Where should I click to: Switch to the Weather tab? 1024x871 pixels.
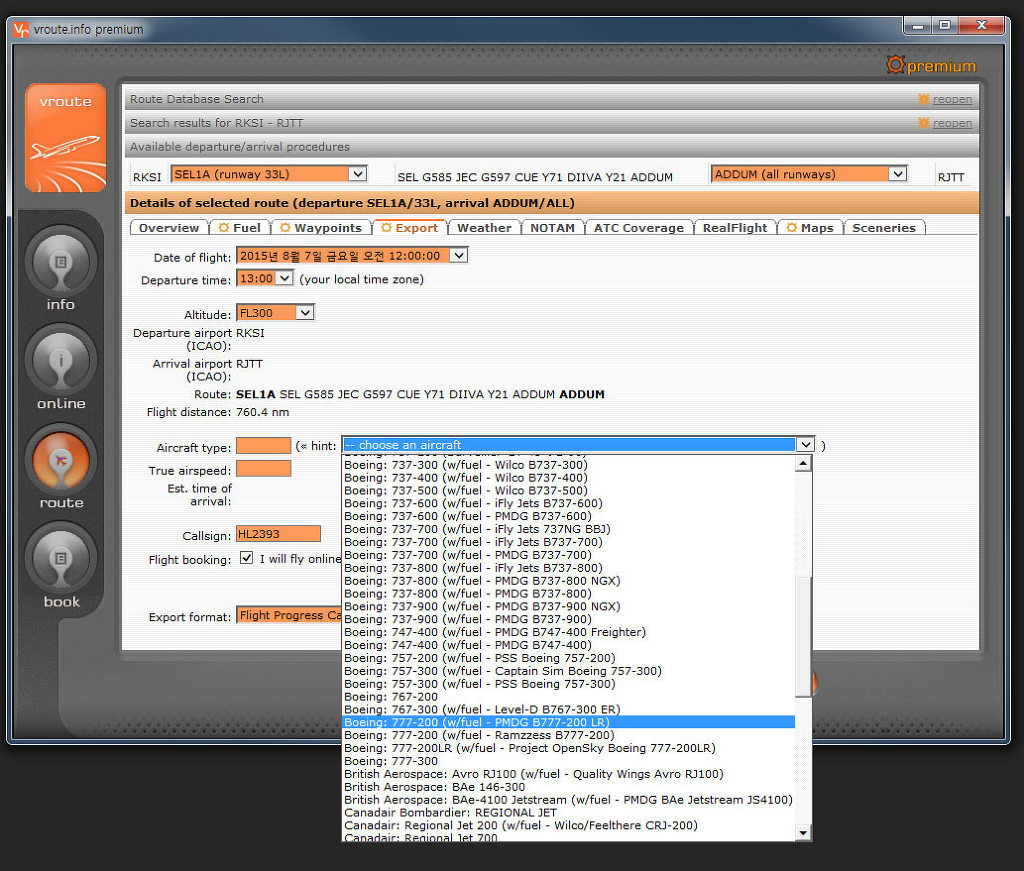484,228
